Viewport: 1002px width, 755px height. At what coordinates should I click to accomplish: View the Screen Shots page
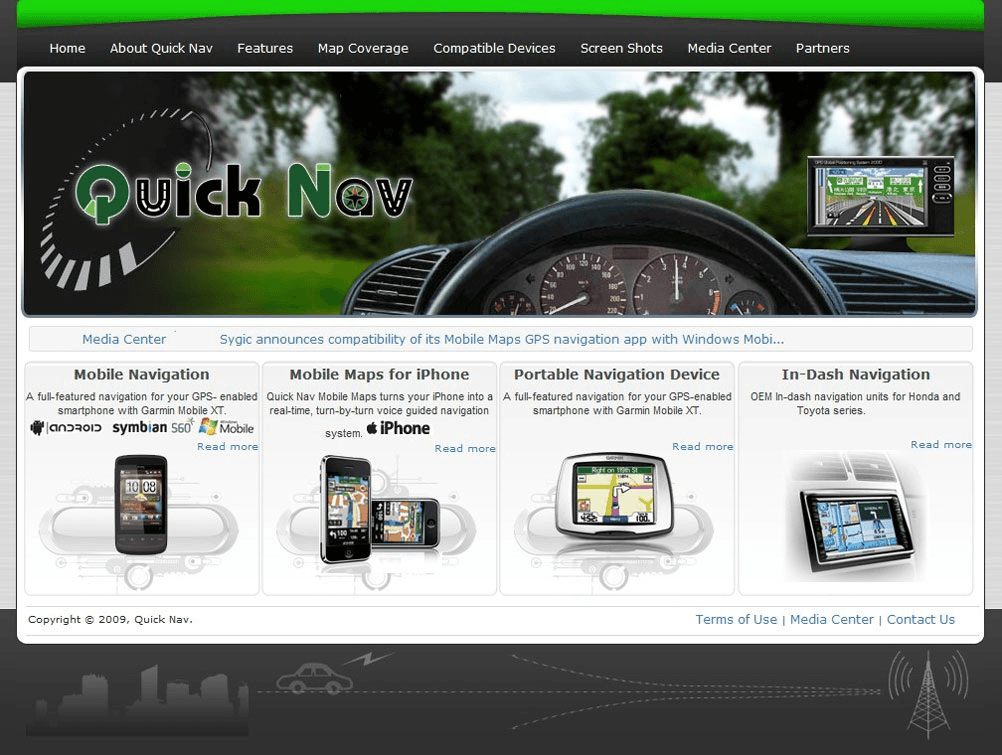[x=621, y=49]
